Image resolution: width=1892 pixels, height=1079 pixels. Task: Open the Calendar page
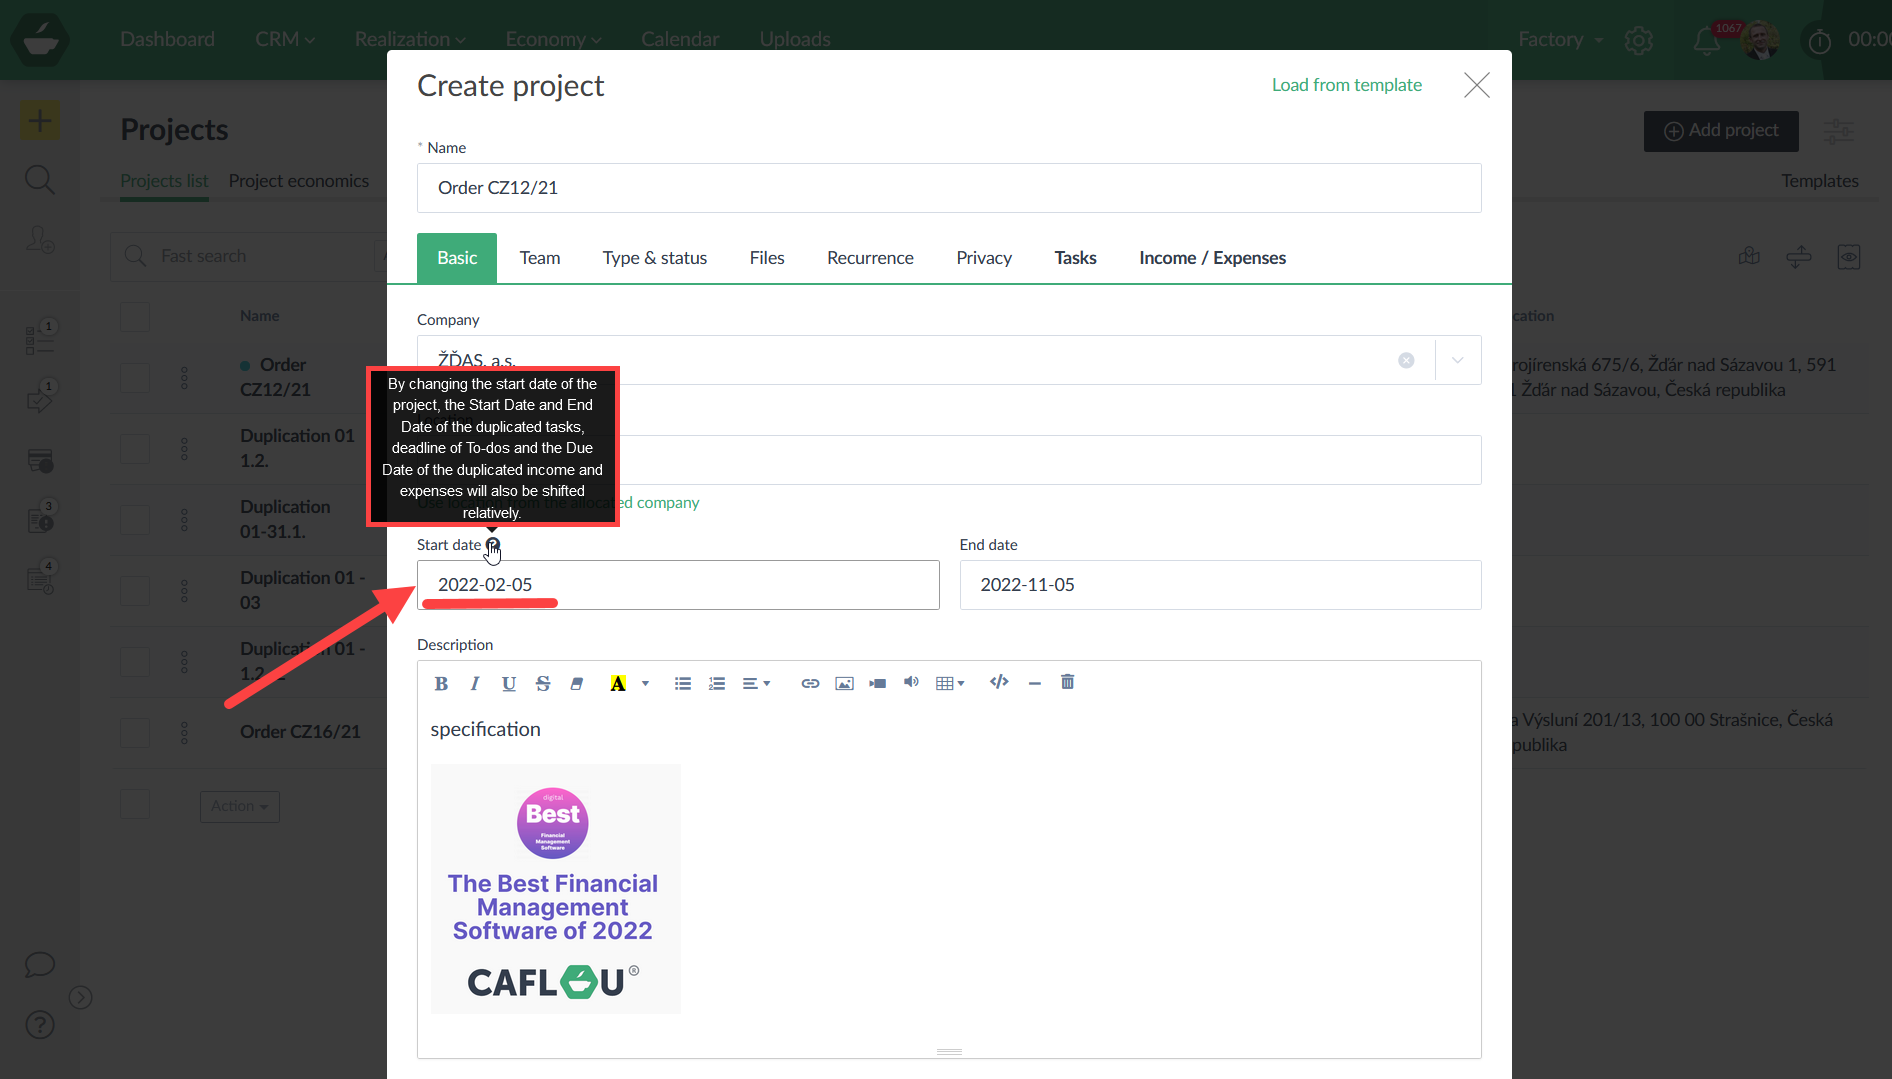680,39
